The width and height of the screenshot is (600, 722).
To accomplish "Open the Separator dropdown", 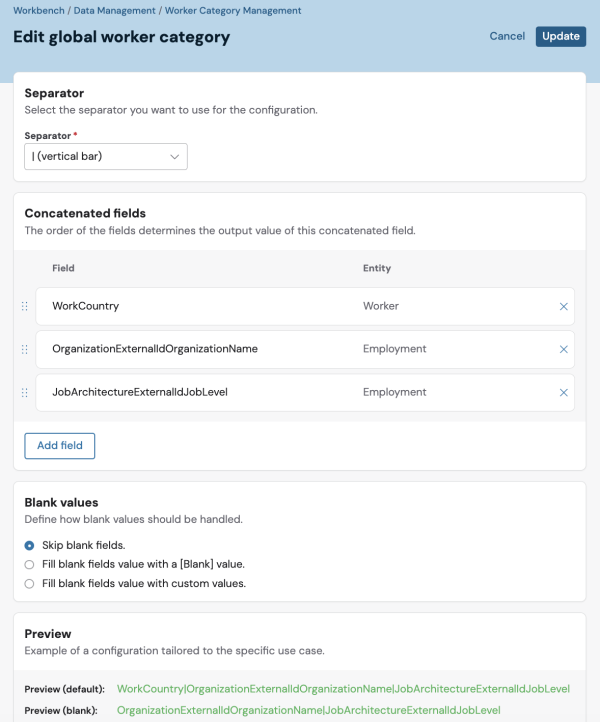I will [x=106, y=157].
